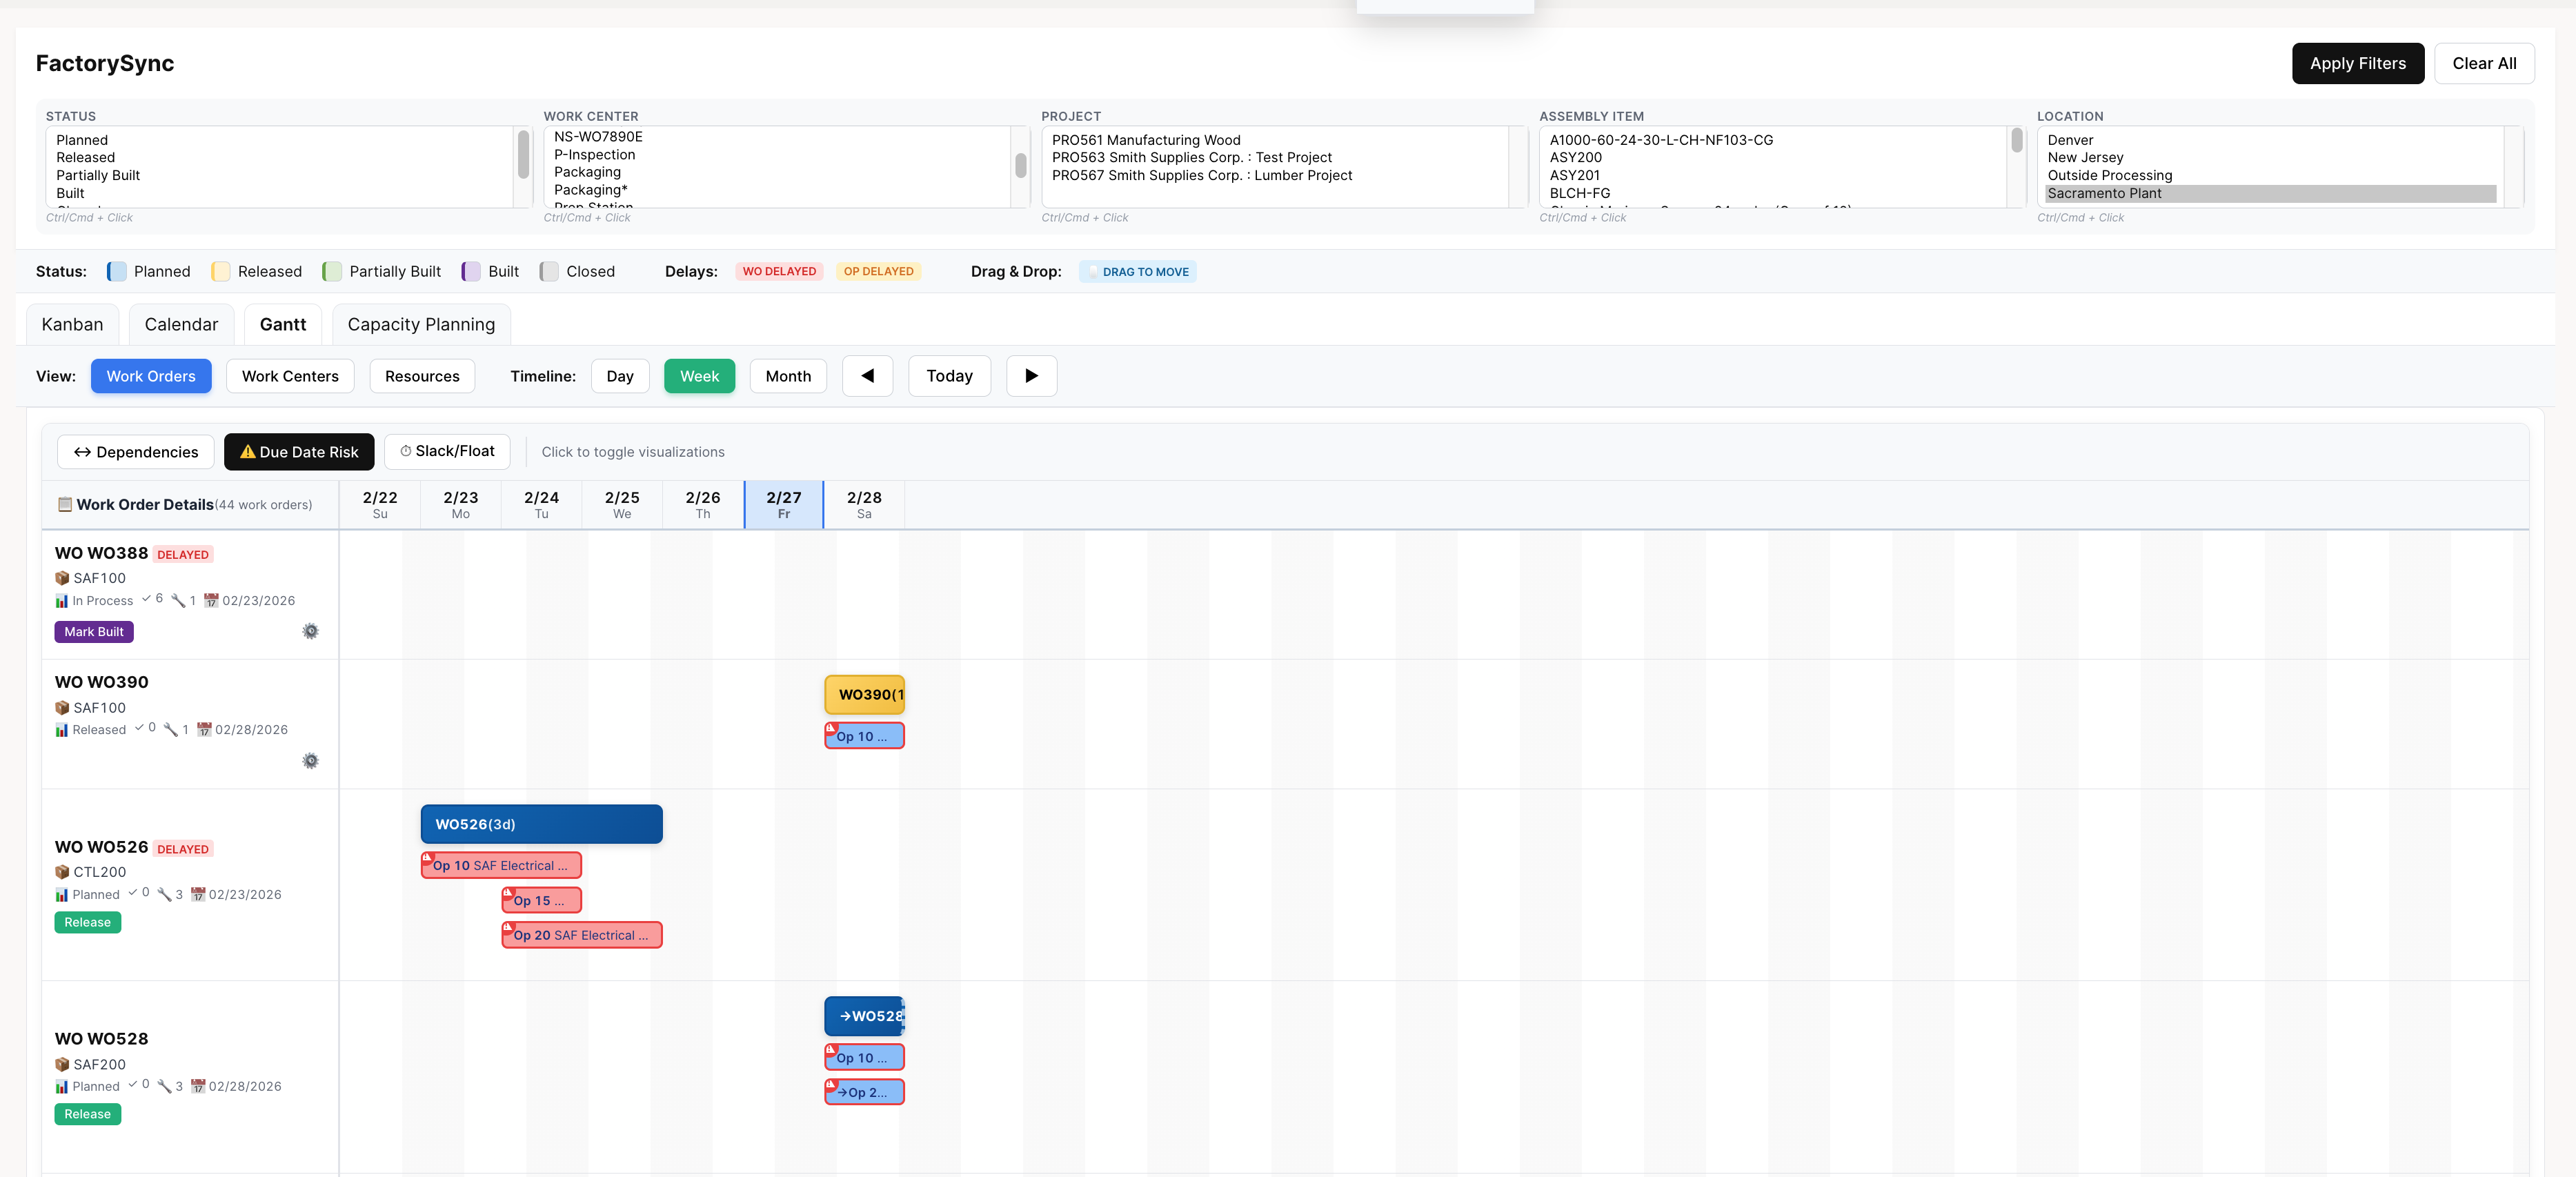
Task: Click the wrench icon next to In Process
Action: [178, 600]
